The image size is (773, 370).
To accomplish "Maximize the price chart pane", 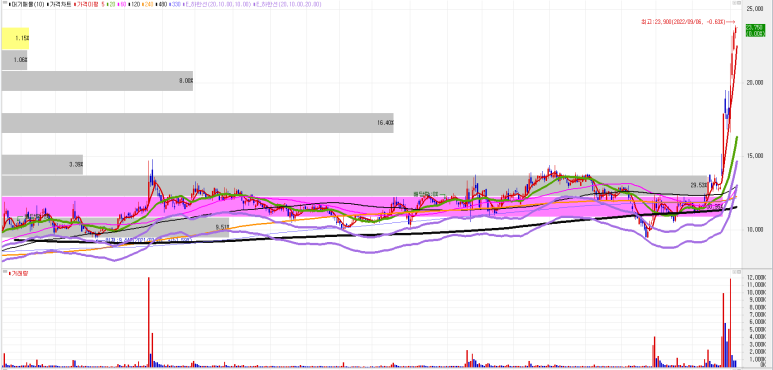I will (x=739, y=3).
